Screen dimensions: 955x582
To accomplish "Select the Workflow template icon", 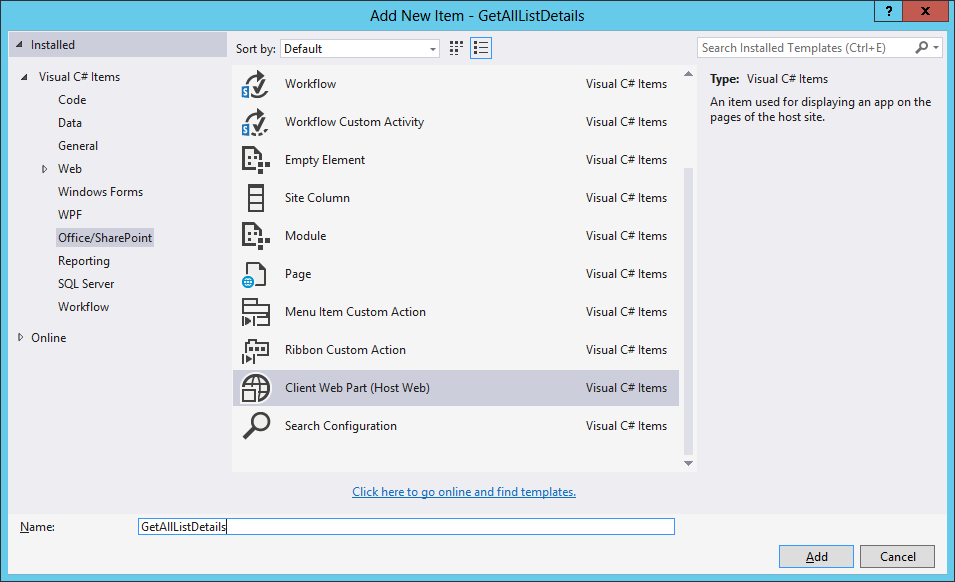I will [x=255, y=84].
